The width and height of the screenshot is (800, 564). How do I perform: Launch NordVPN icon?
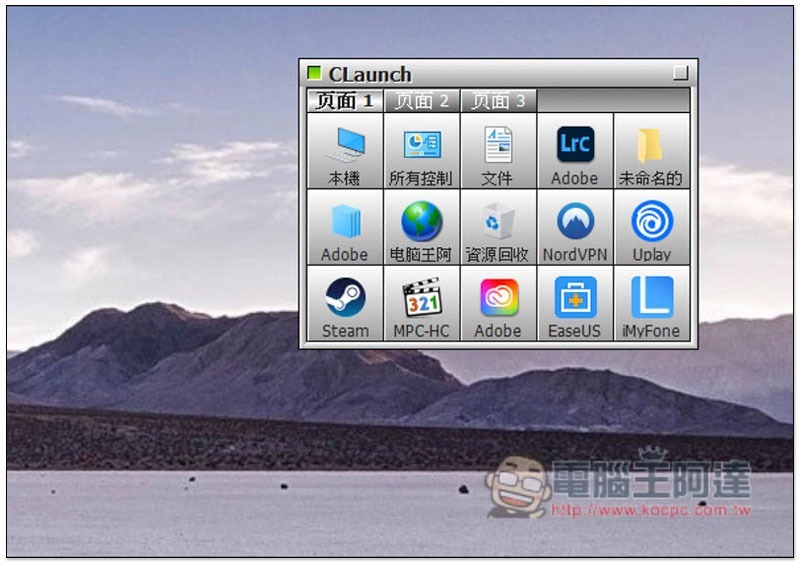tap(575, 227)
